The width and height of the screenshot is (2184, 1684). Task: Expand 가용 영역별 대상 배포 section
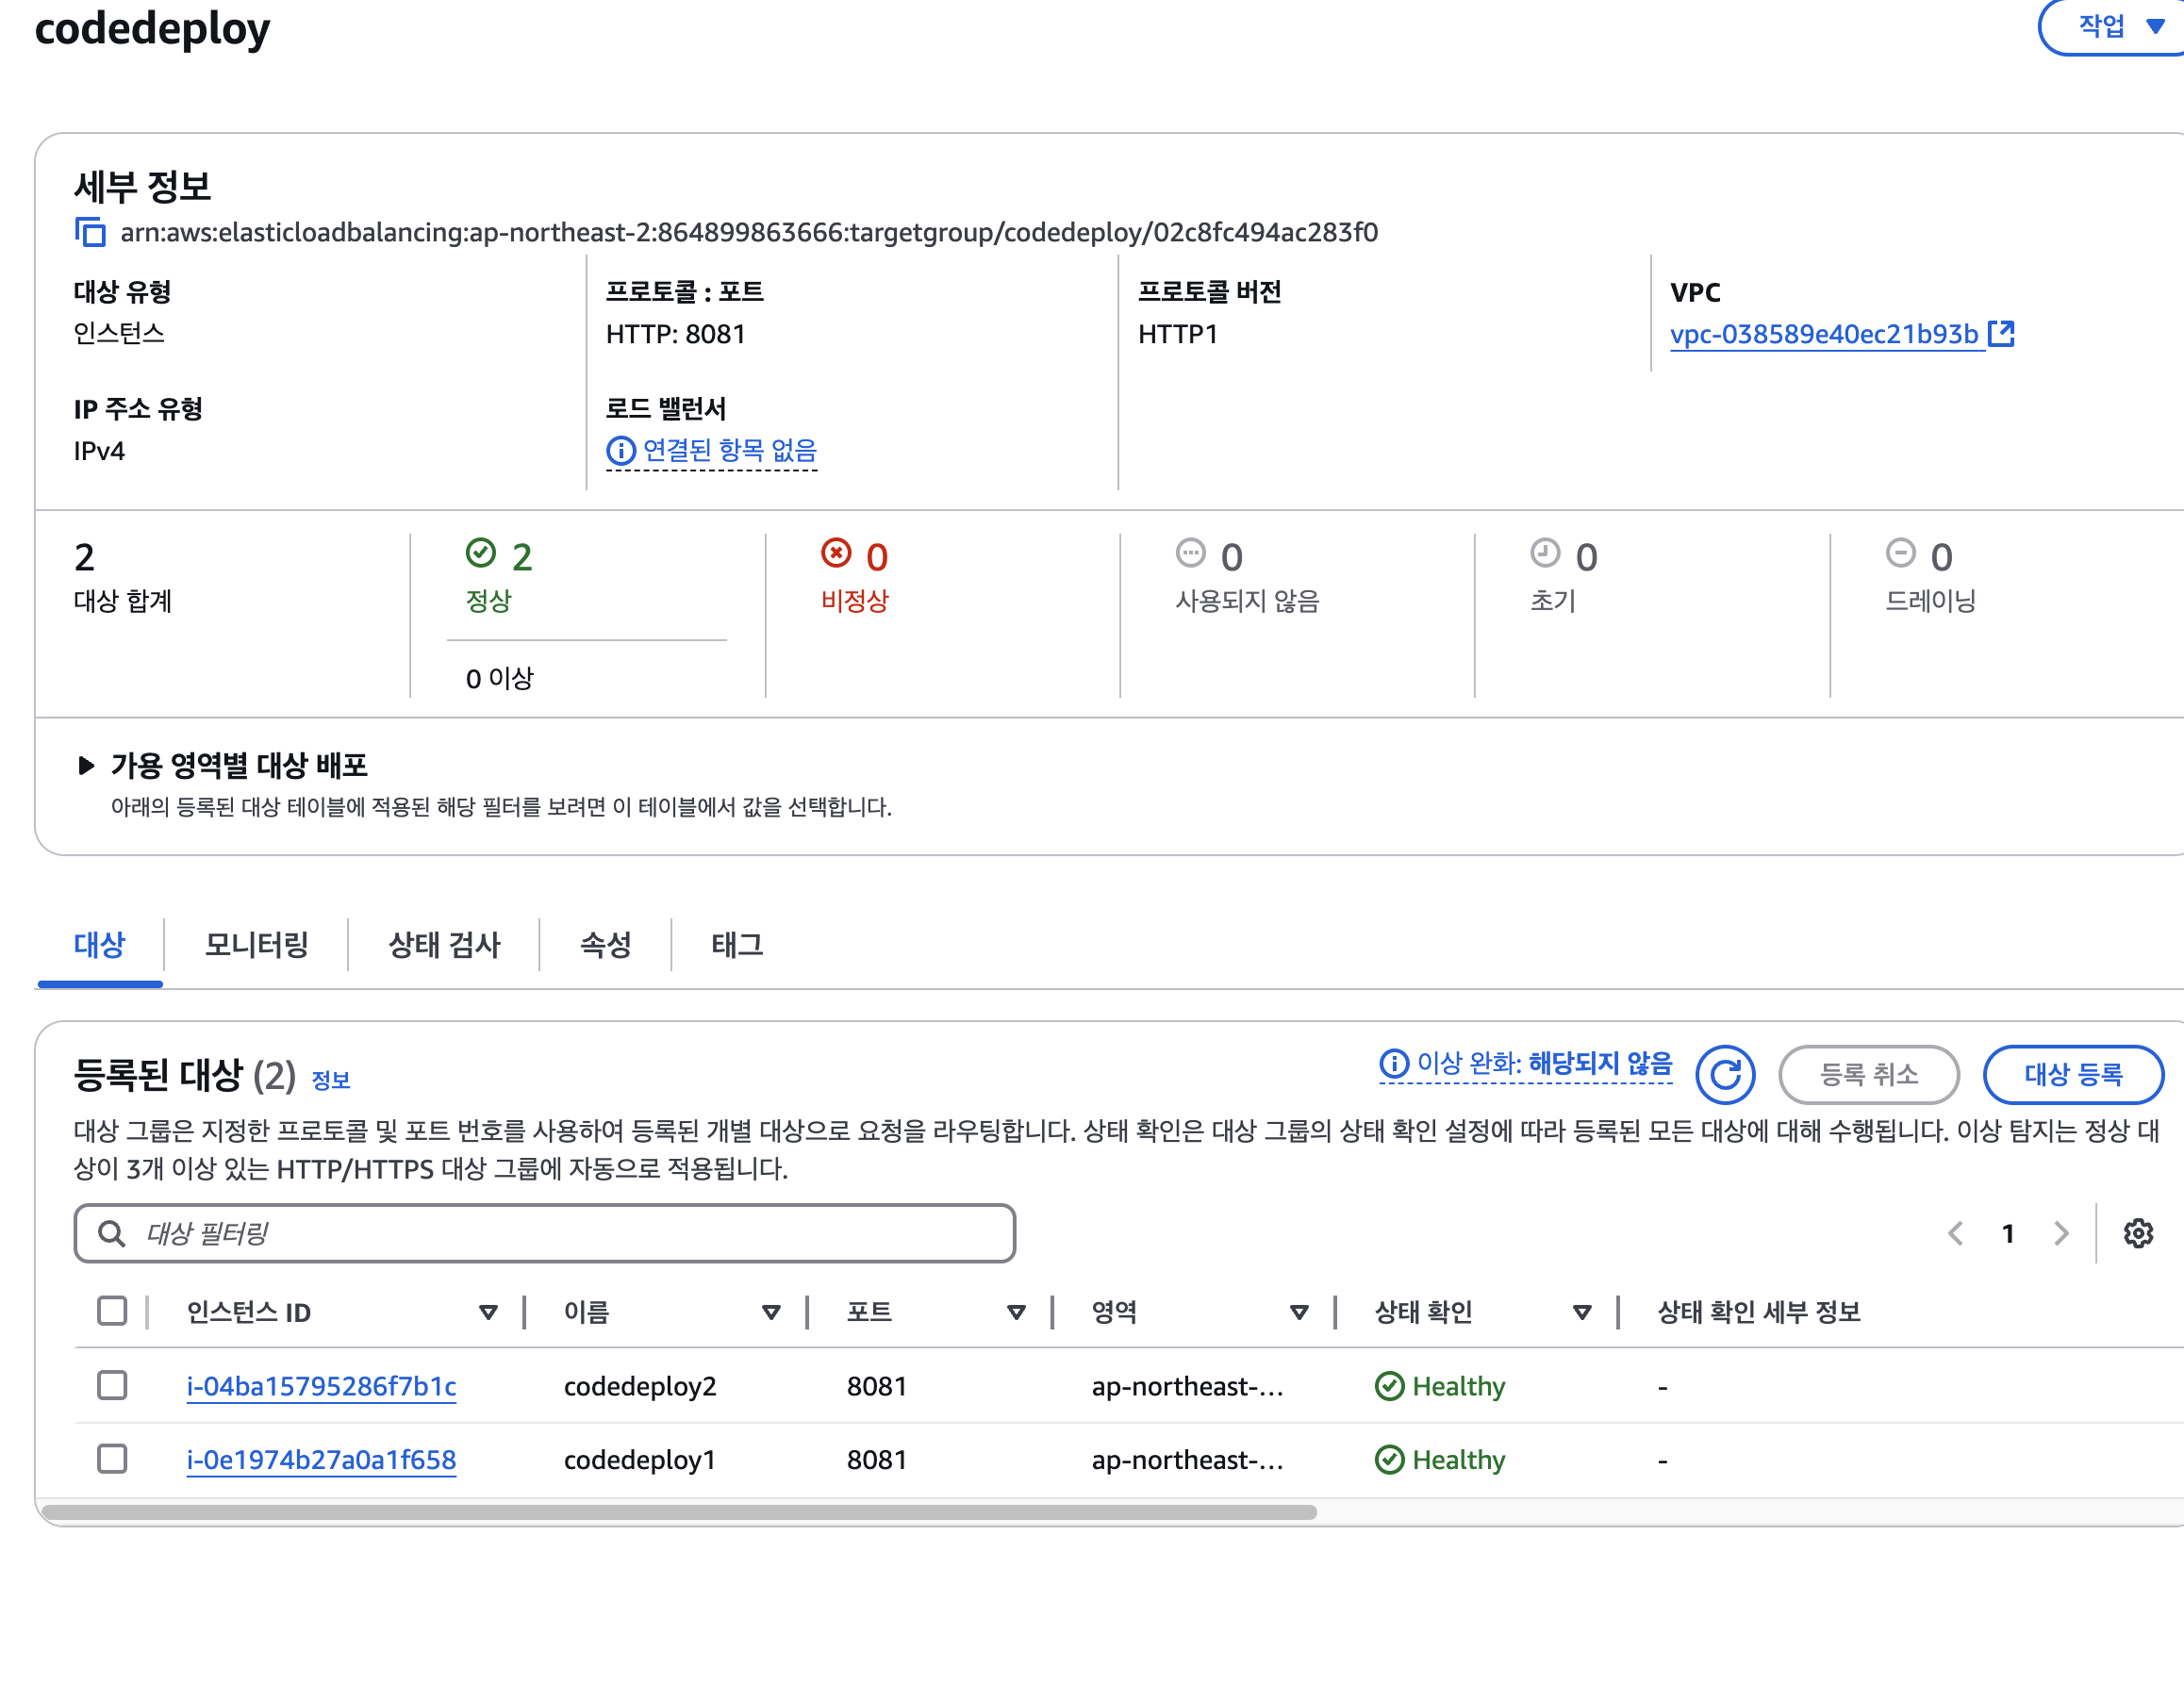coord(86,766)
